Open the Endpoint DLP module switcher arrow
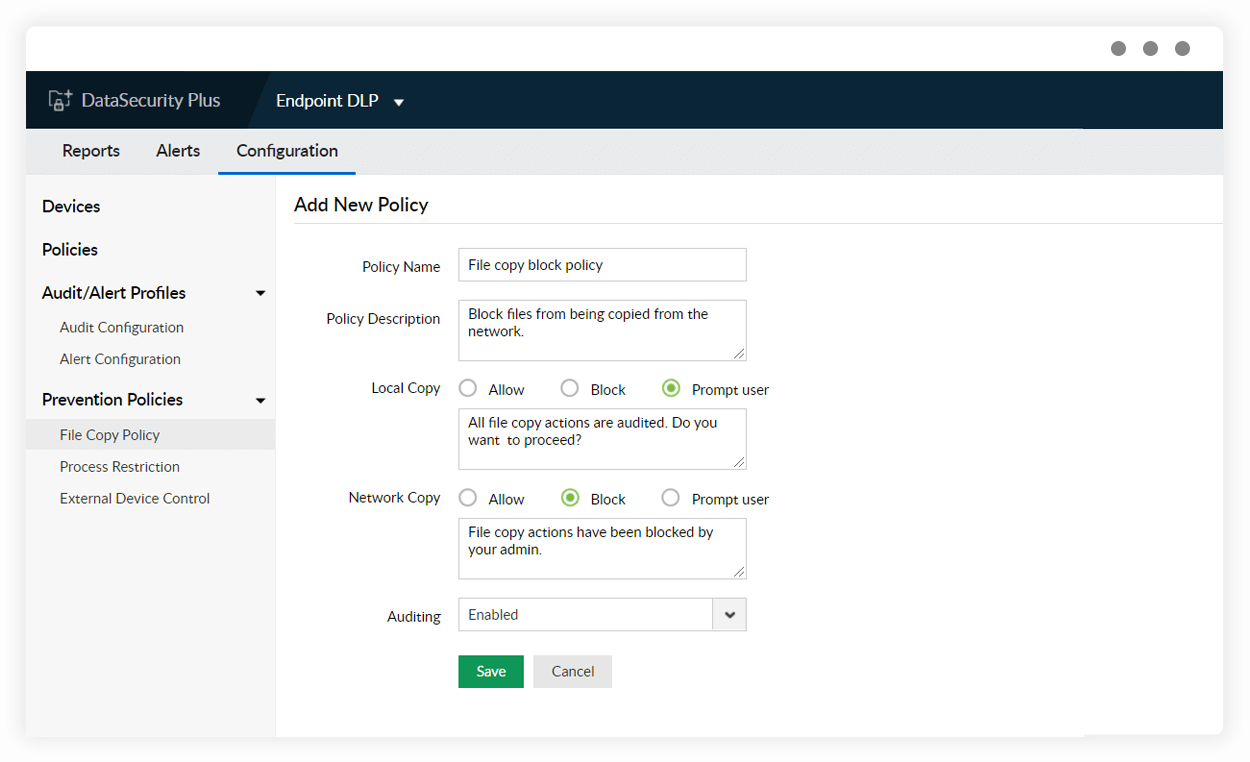 [x=398, y=101]
